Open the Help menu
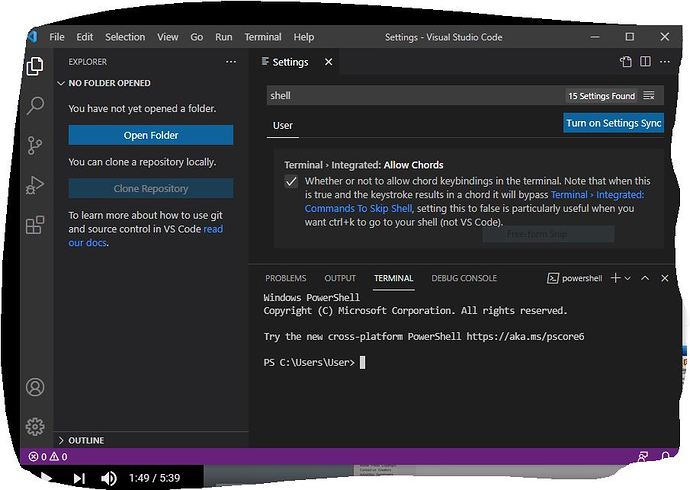 click(304, 37)
